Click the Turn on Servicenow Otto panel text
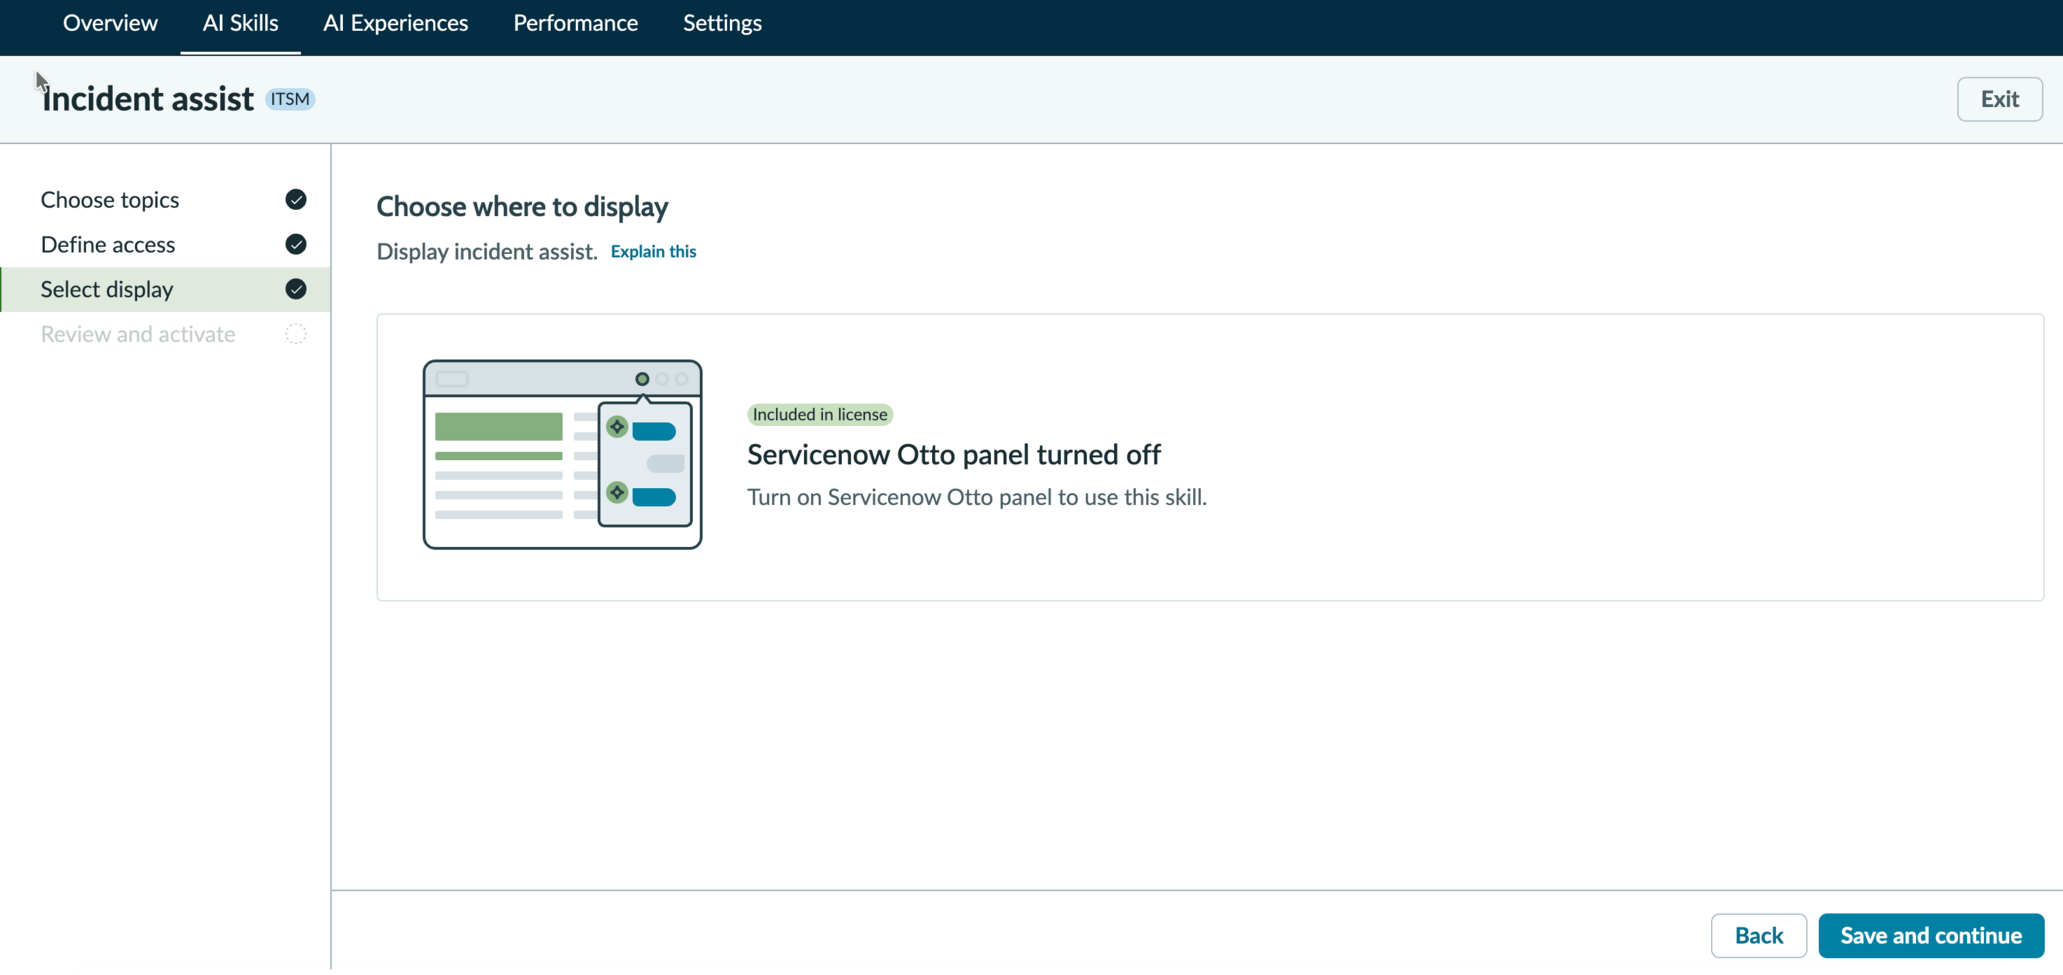Viewport: 2063px width, 975px height. click(977, 497)
